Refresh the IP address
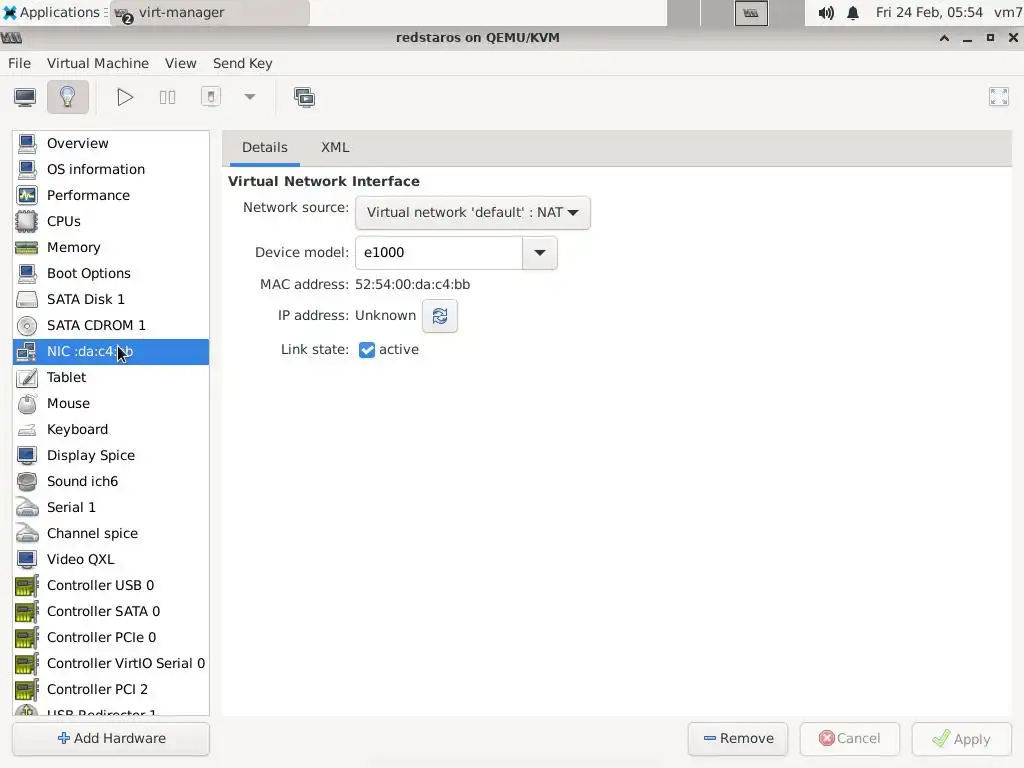This screenshot has height=768, width=1024. point(440,316)
